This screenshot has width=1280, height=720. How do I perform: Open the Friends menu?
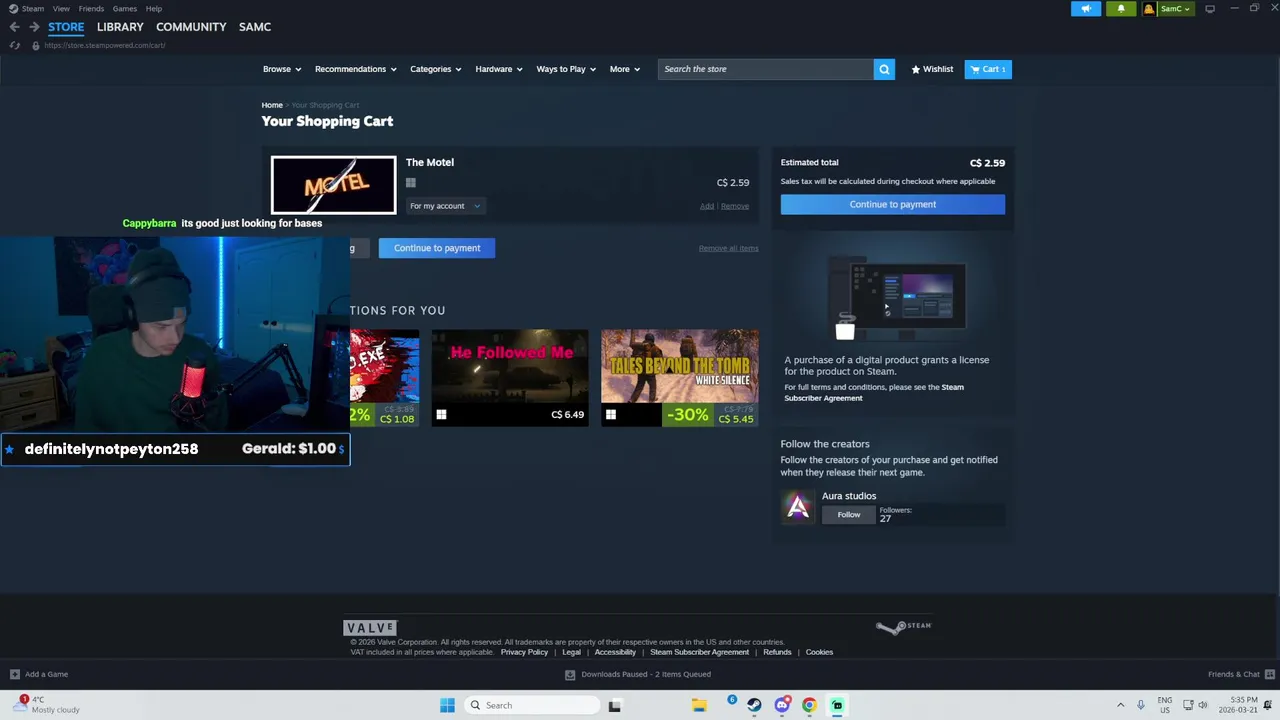point(91,9)
